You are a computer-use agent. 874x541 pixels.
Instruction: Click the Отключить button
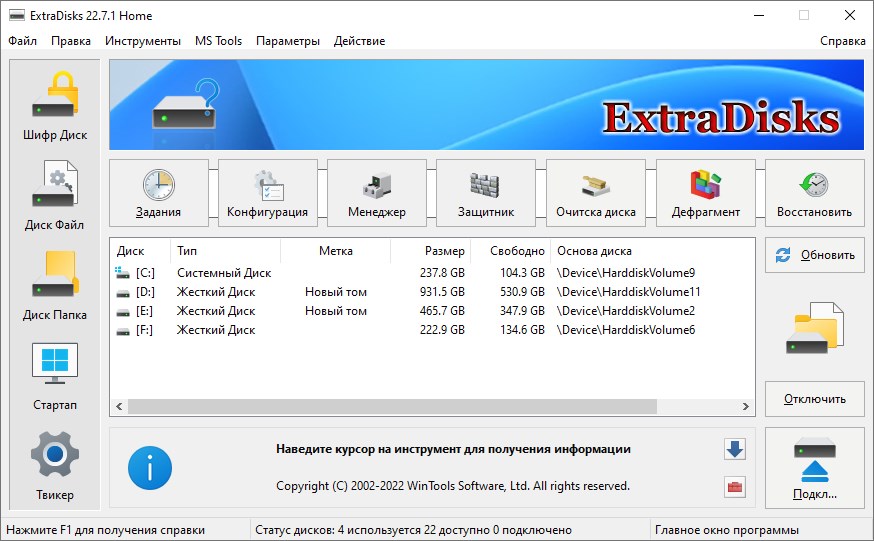click(814, 399)
